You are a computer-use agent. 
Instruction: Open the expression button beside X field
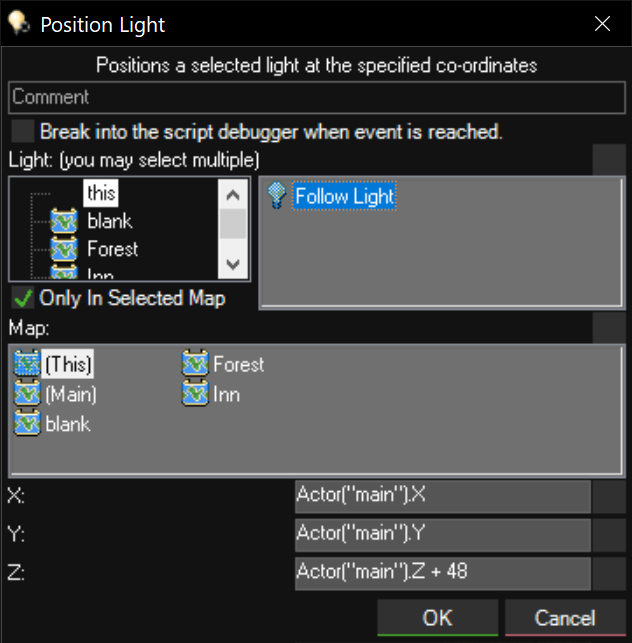click(609, 497)
